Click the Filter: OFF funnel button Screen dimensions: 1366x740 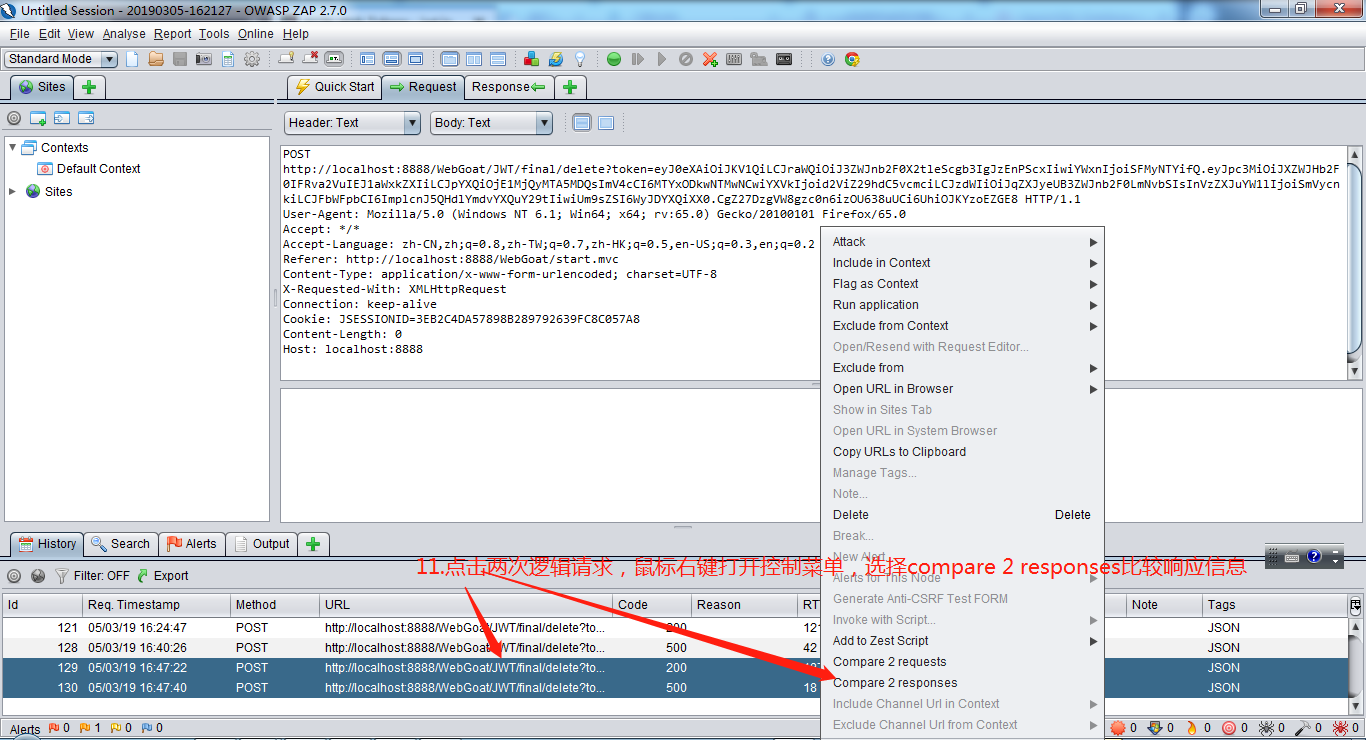coord(92,576)
